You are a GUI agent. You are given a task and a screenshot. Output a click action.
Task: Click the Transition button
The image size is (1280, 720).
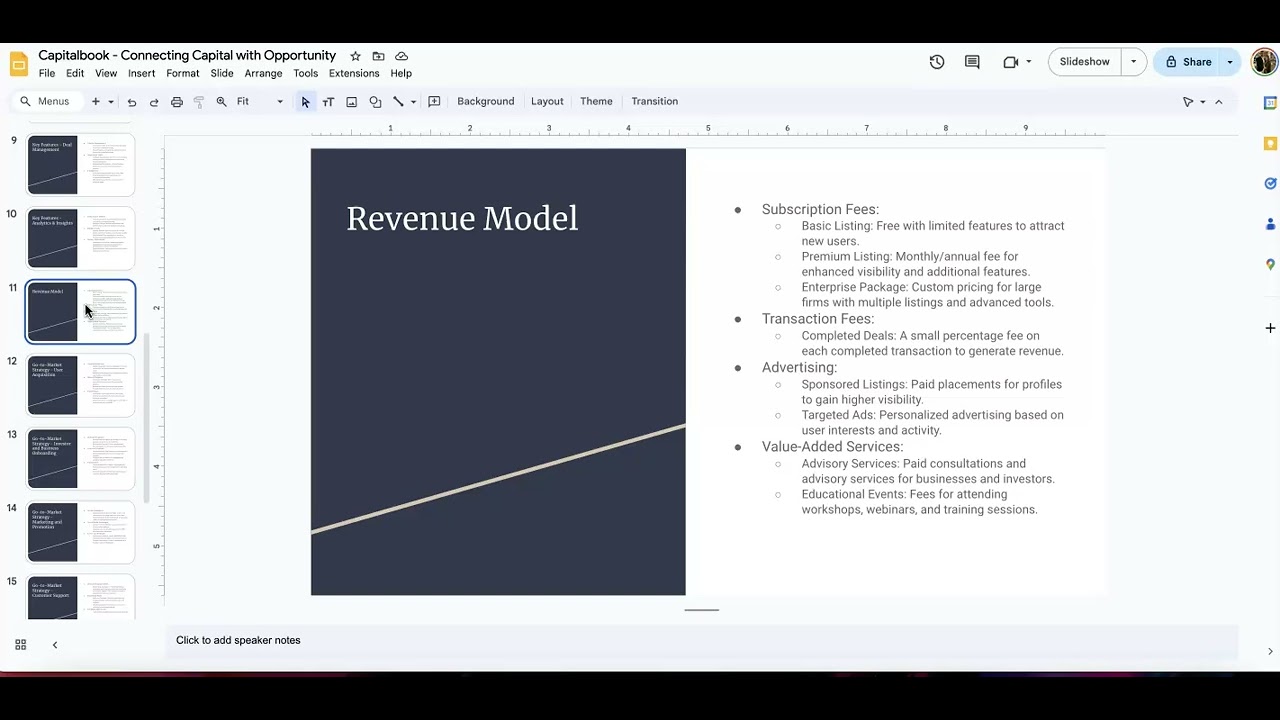(x=655, y=102)
